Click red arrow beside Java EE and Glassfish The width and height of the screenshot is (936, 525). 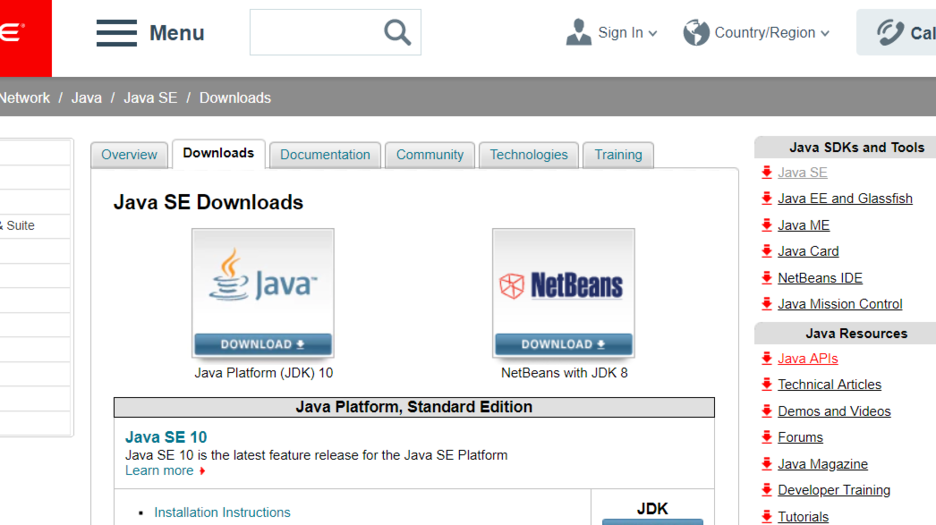(x=767, y=198)
